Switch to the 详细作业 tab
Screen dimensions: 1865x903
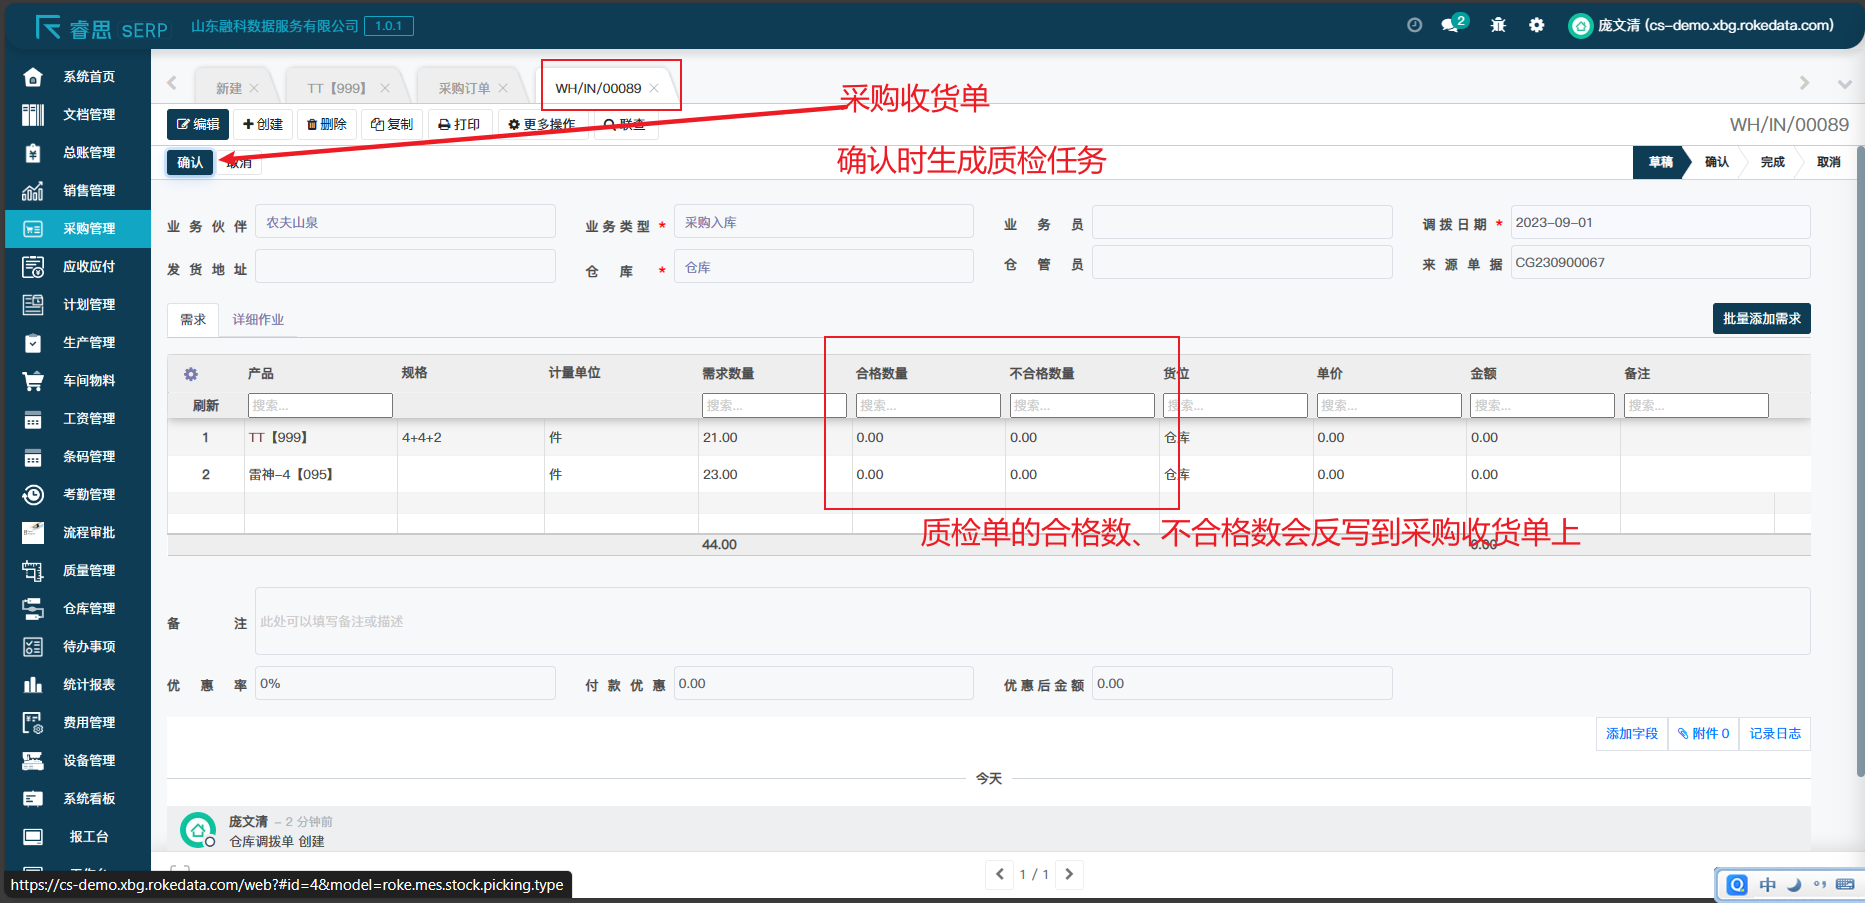coord(258,319)
